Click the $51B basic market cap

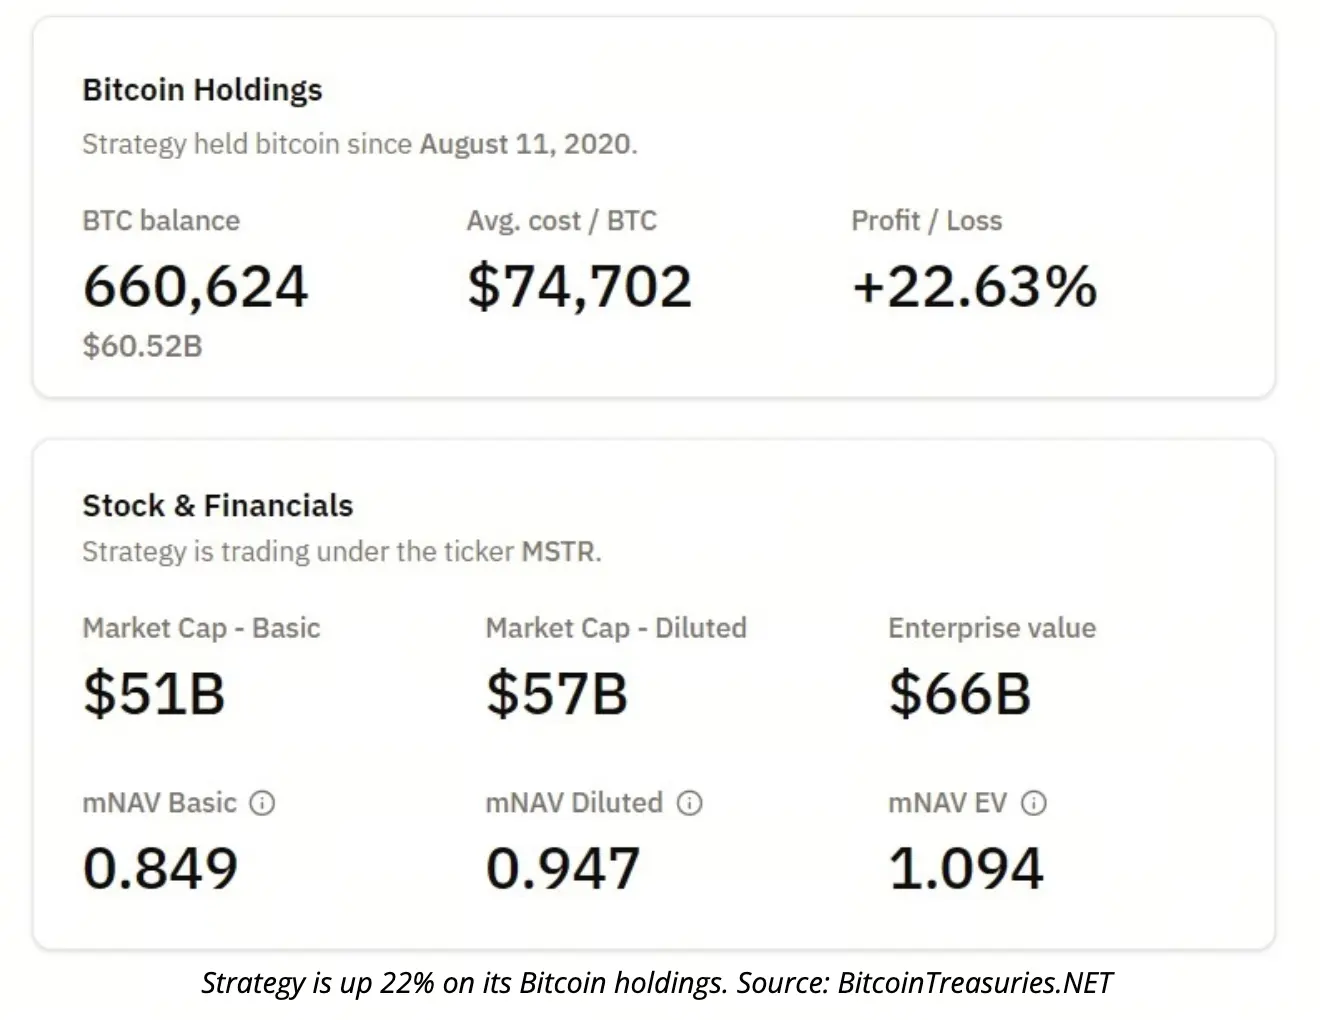[x=154, y=693]
